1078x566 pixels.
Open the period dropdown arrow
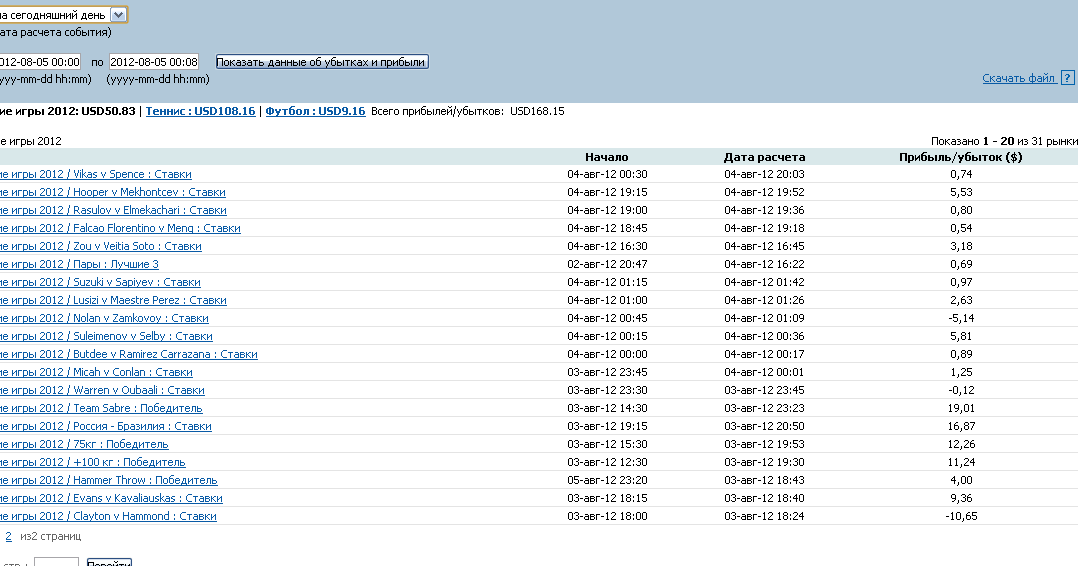tap(118, 14)
